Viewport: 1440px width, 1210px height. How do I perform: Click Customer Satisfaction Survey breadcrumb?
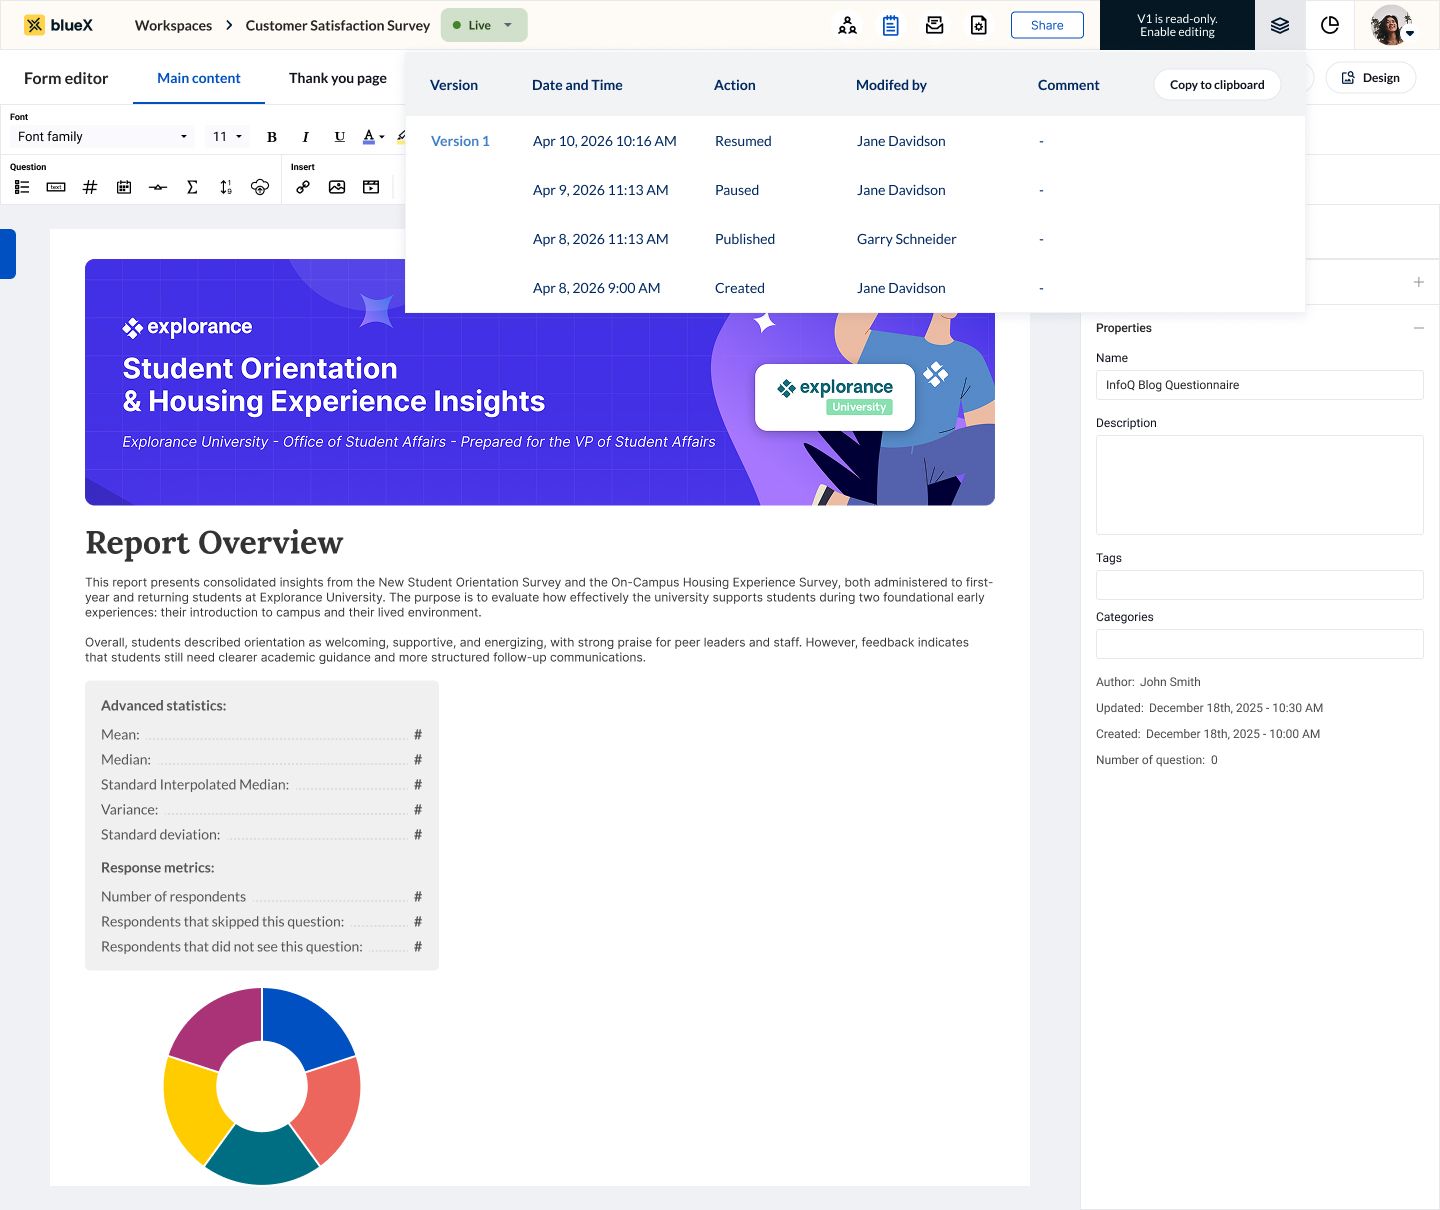point(338,25)
